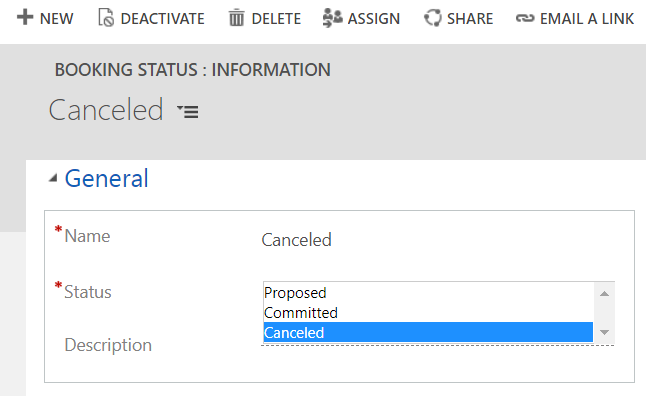
Task: Click the plus icon for New
Action: click(x=25, y=17)
